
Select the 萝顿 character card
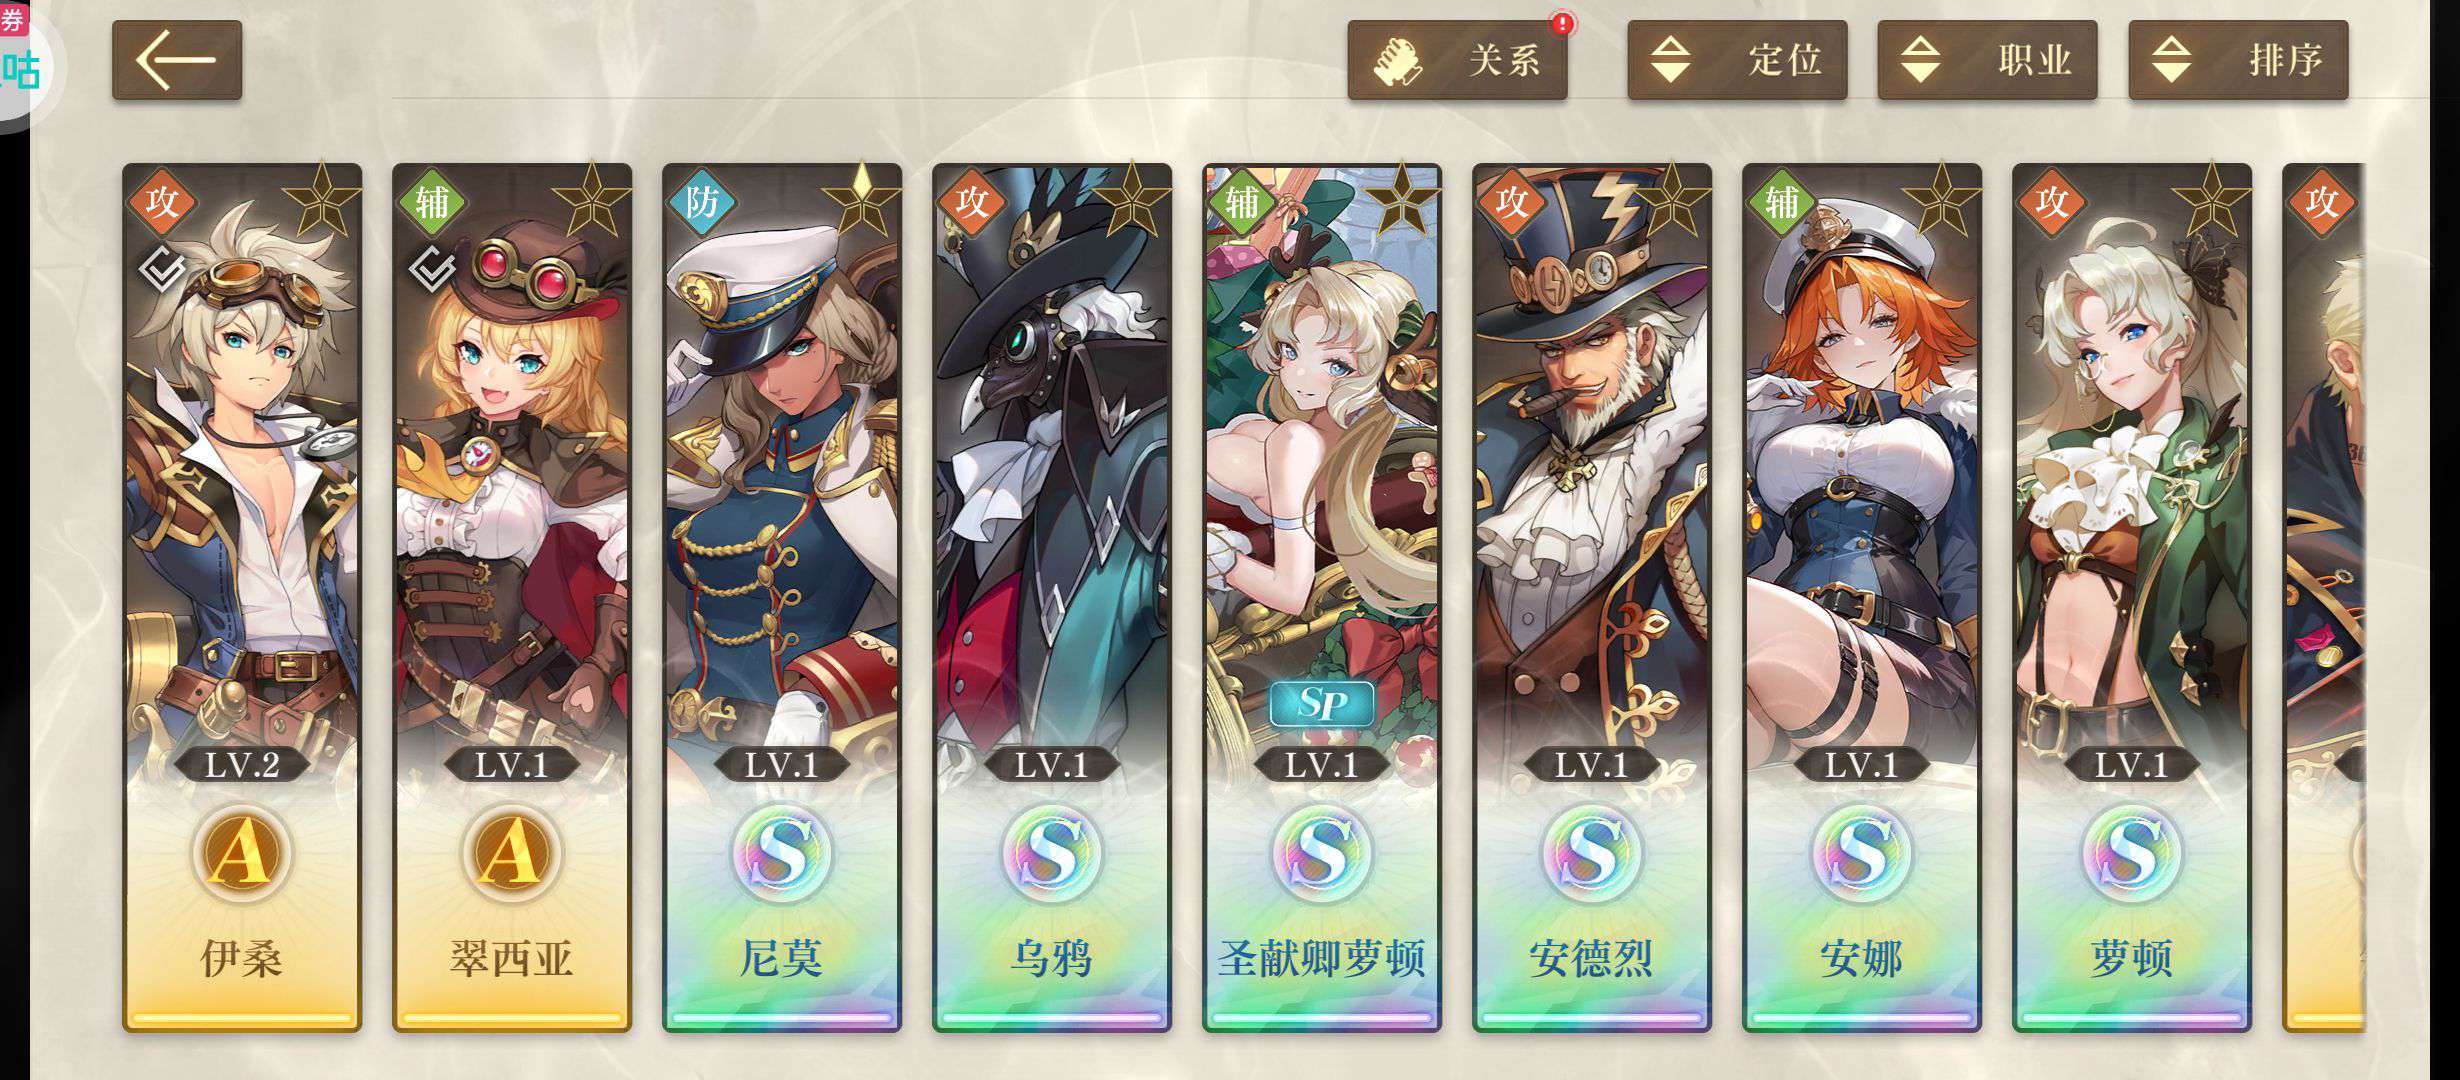pyautogui.click(x=2132, y=597)
